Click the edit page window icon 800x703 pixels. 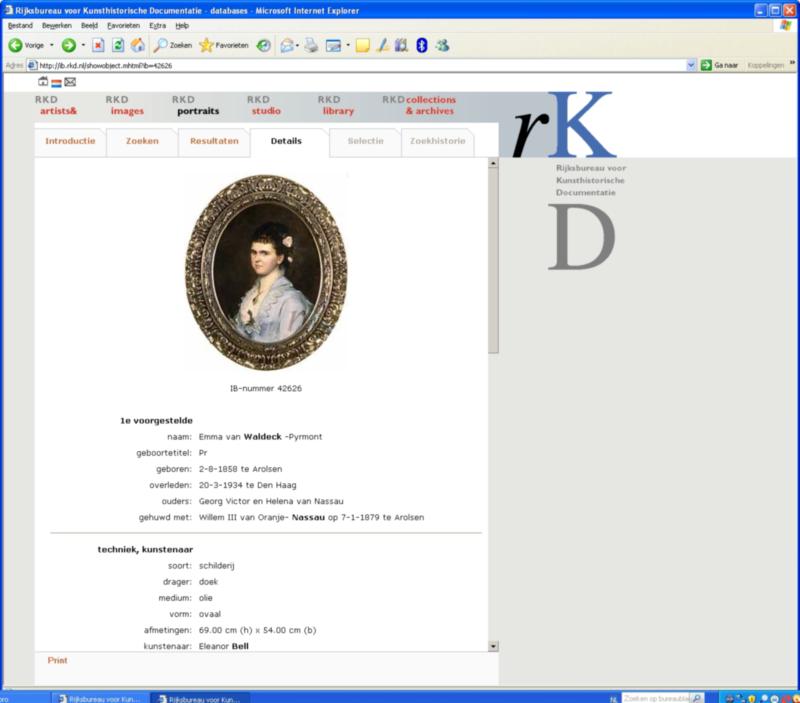click(x=333, y=45)
